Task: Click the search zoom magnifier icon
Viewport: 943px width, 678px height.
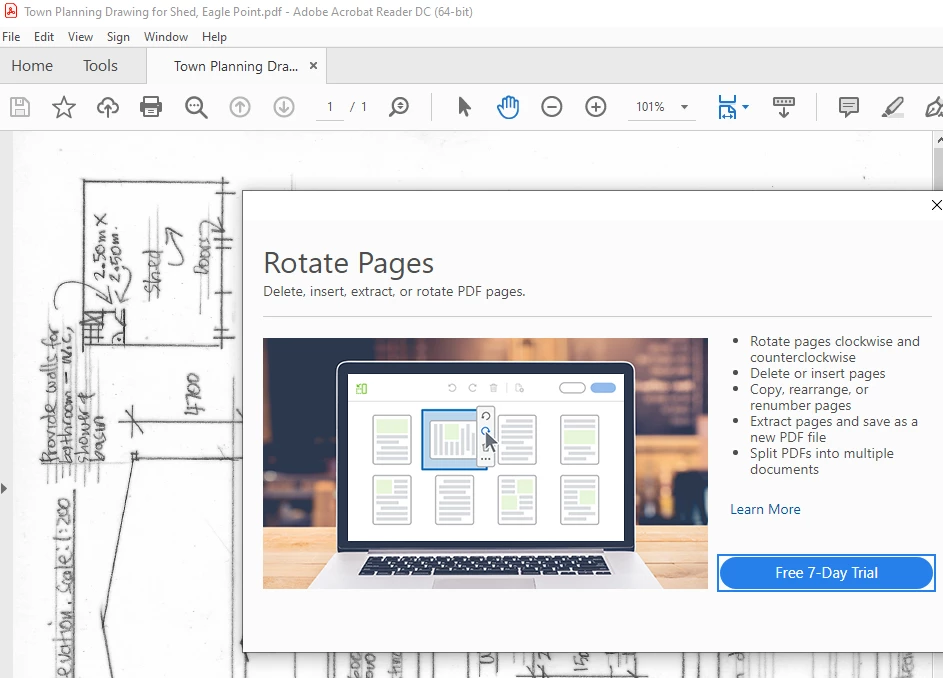Action: (x=399, y=107)
